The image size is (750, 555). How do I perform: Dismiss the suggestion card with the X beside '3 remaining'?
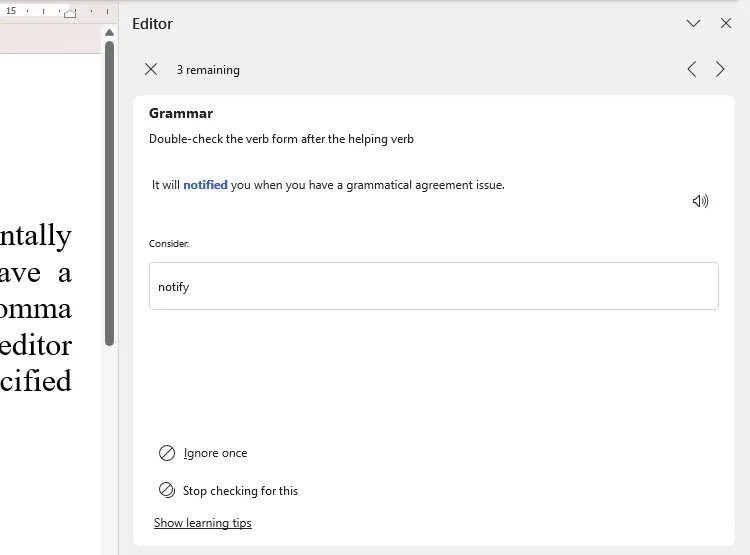[151, 69]
